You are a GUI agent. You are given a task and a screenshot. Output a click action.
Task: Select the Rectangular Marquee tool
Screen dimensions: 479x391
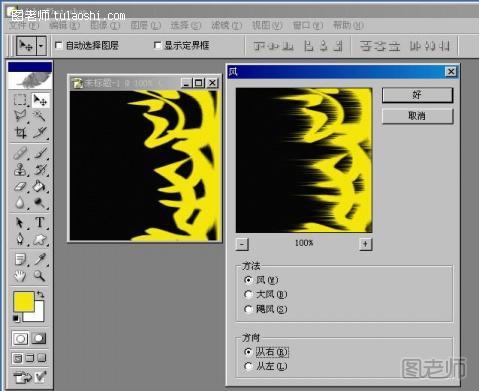pos(20,100)
